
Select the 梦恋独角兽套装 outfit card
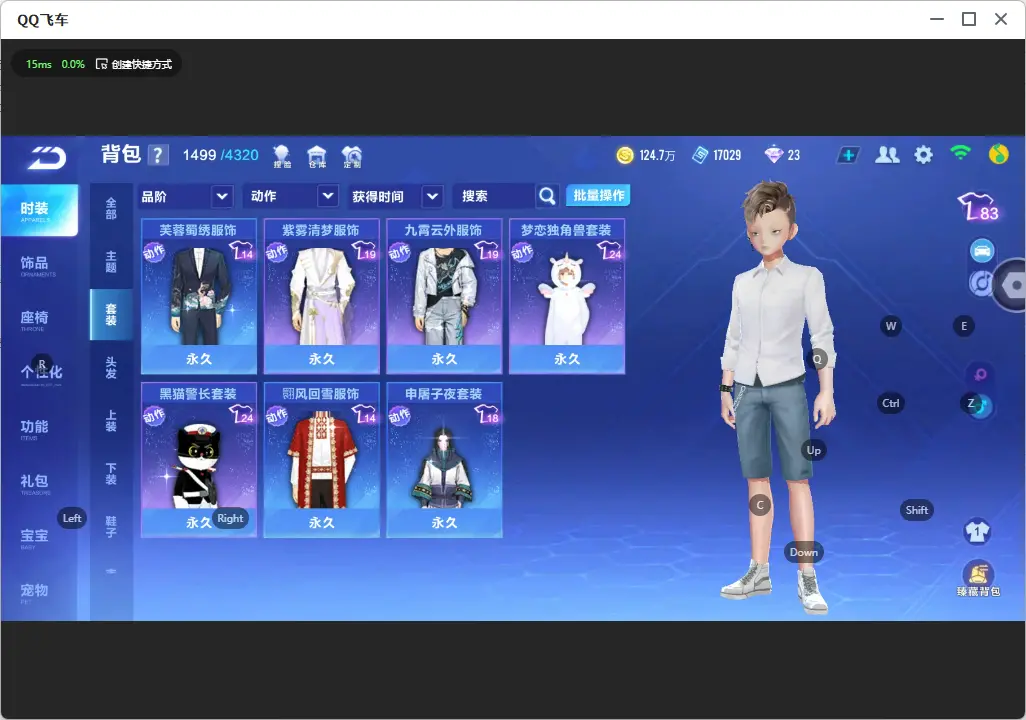567,297
